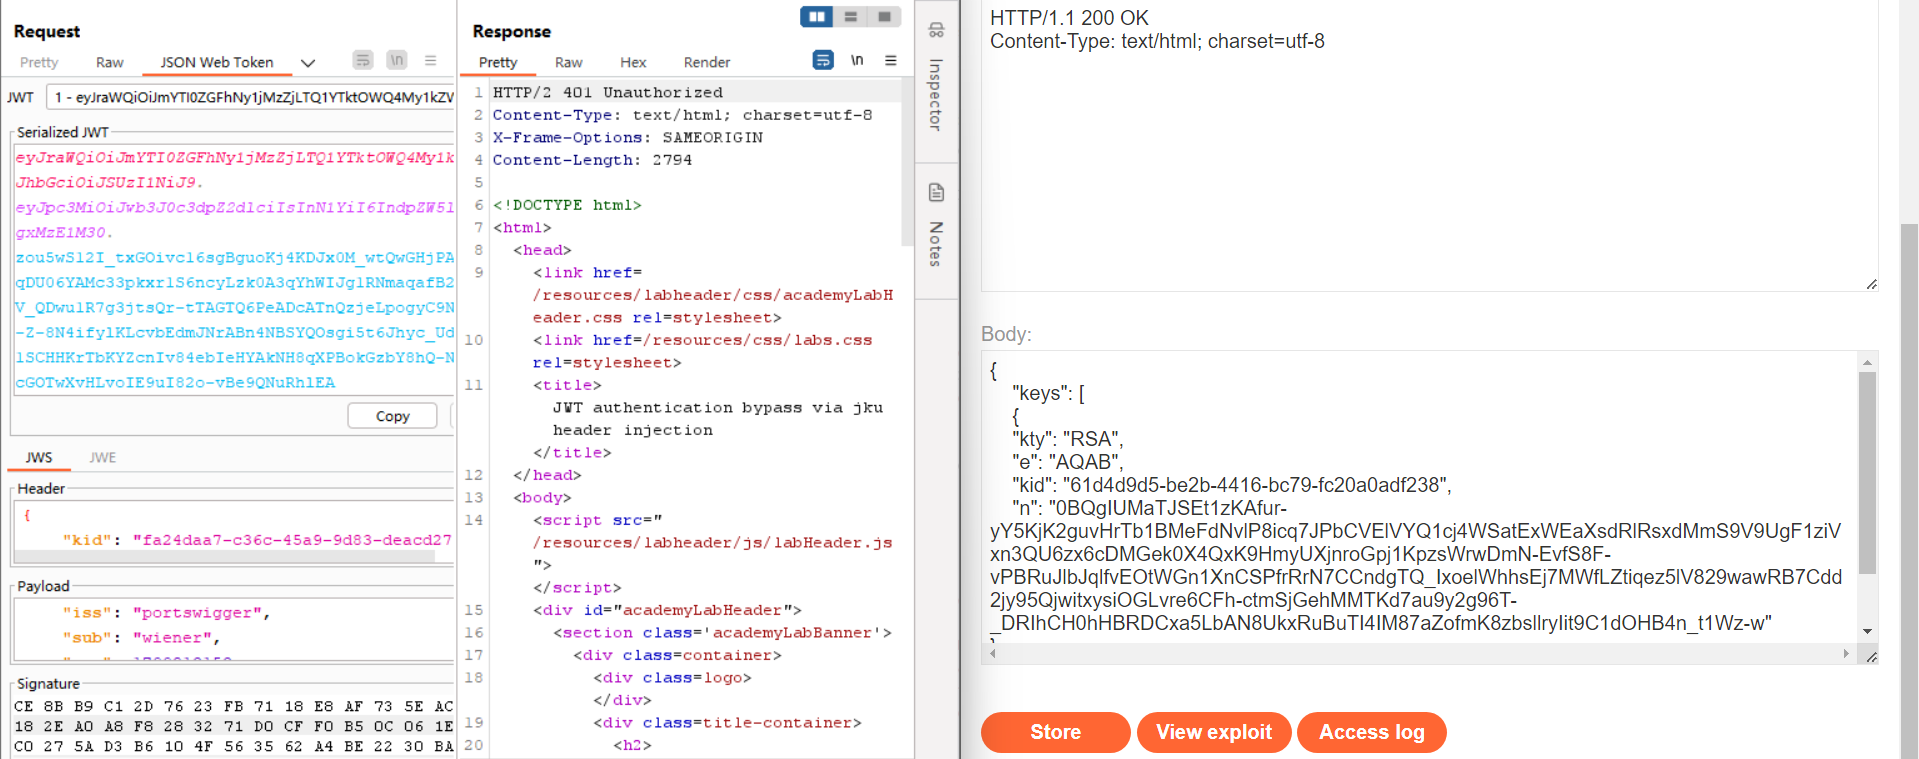Grab Head textarea resize handle

(x=1871, y=284)
